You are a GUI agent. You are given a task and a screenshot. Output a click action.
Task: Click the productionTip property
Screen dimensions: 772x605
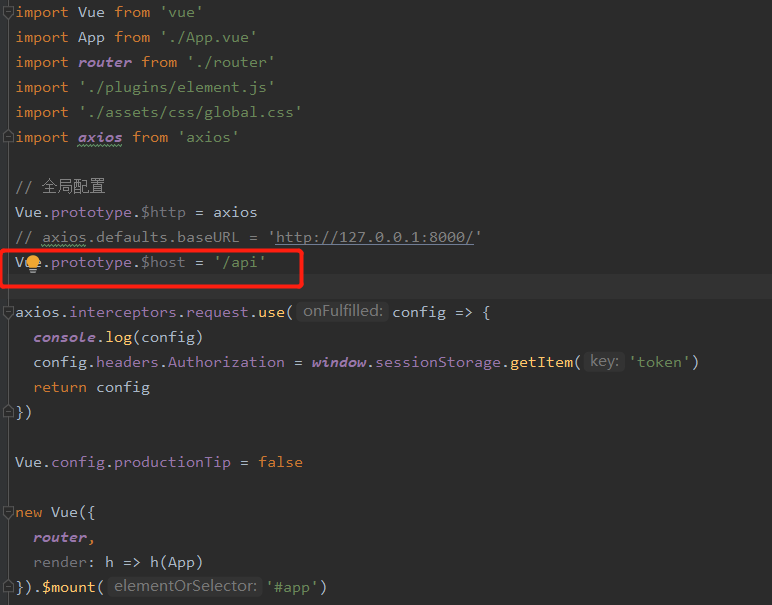point(172,462)
